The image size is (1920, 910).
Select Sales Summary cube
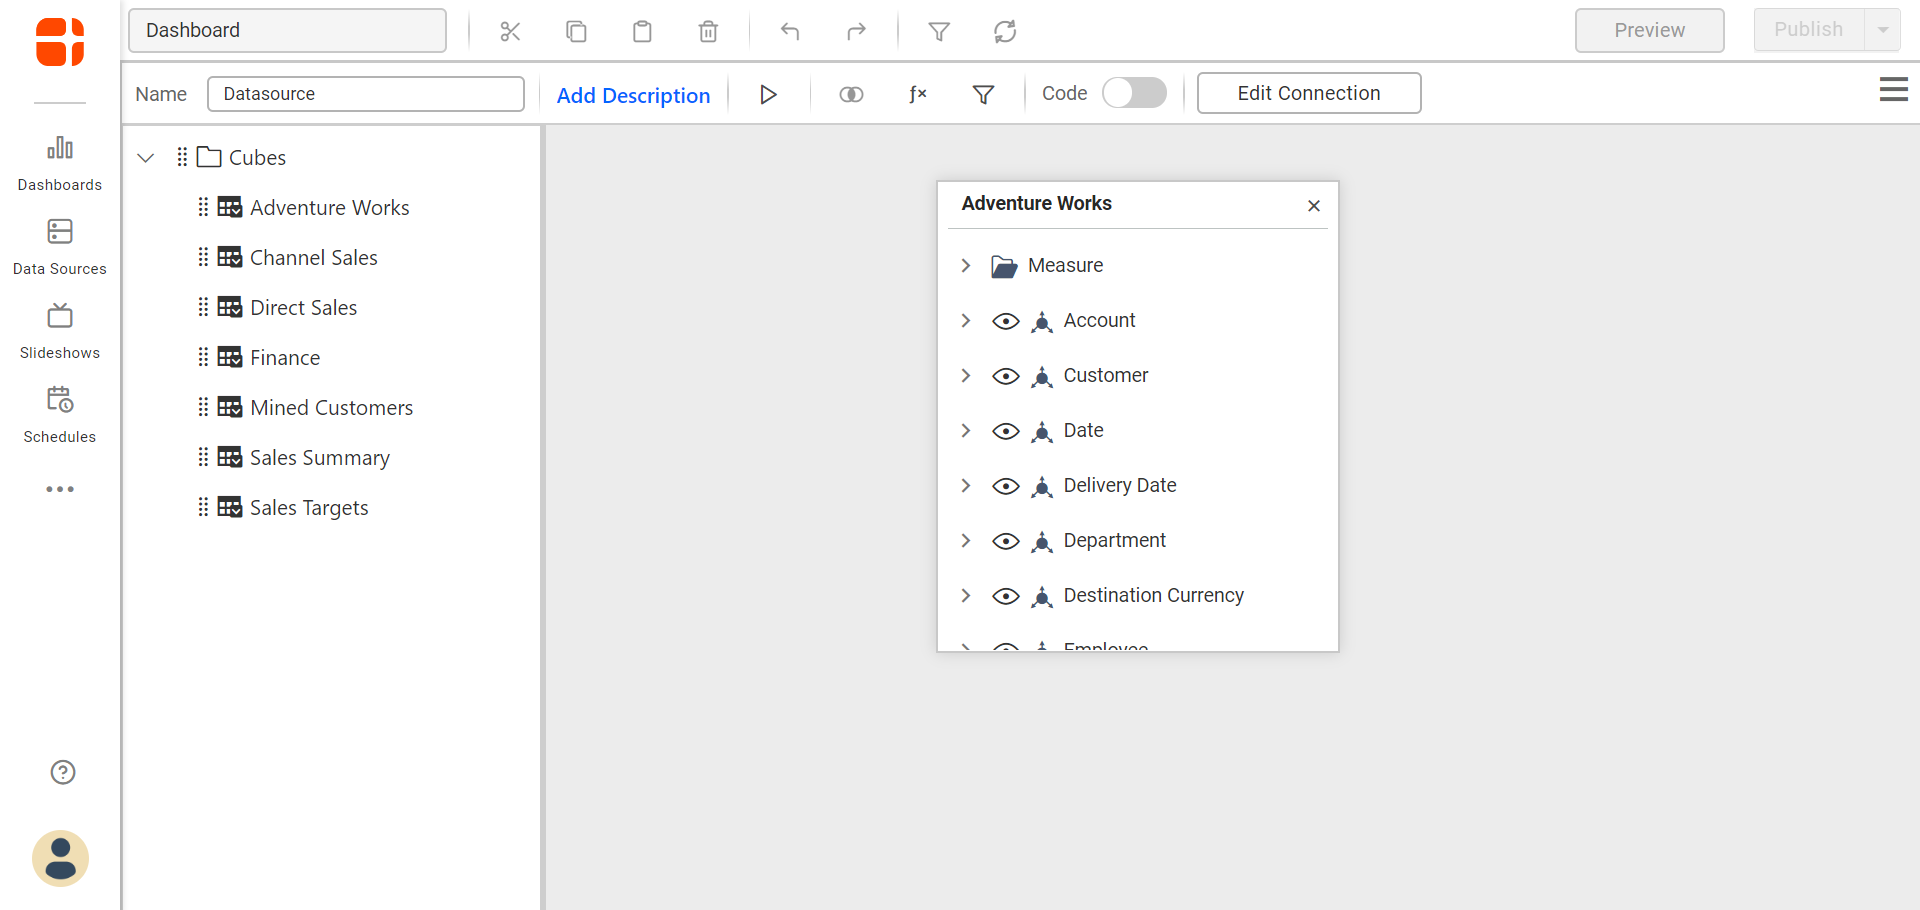(x=319, y=458)
